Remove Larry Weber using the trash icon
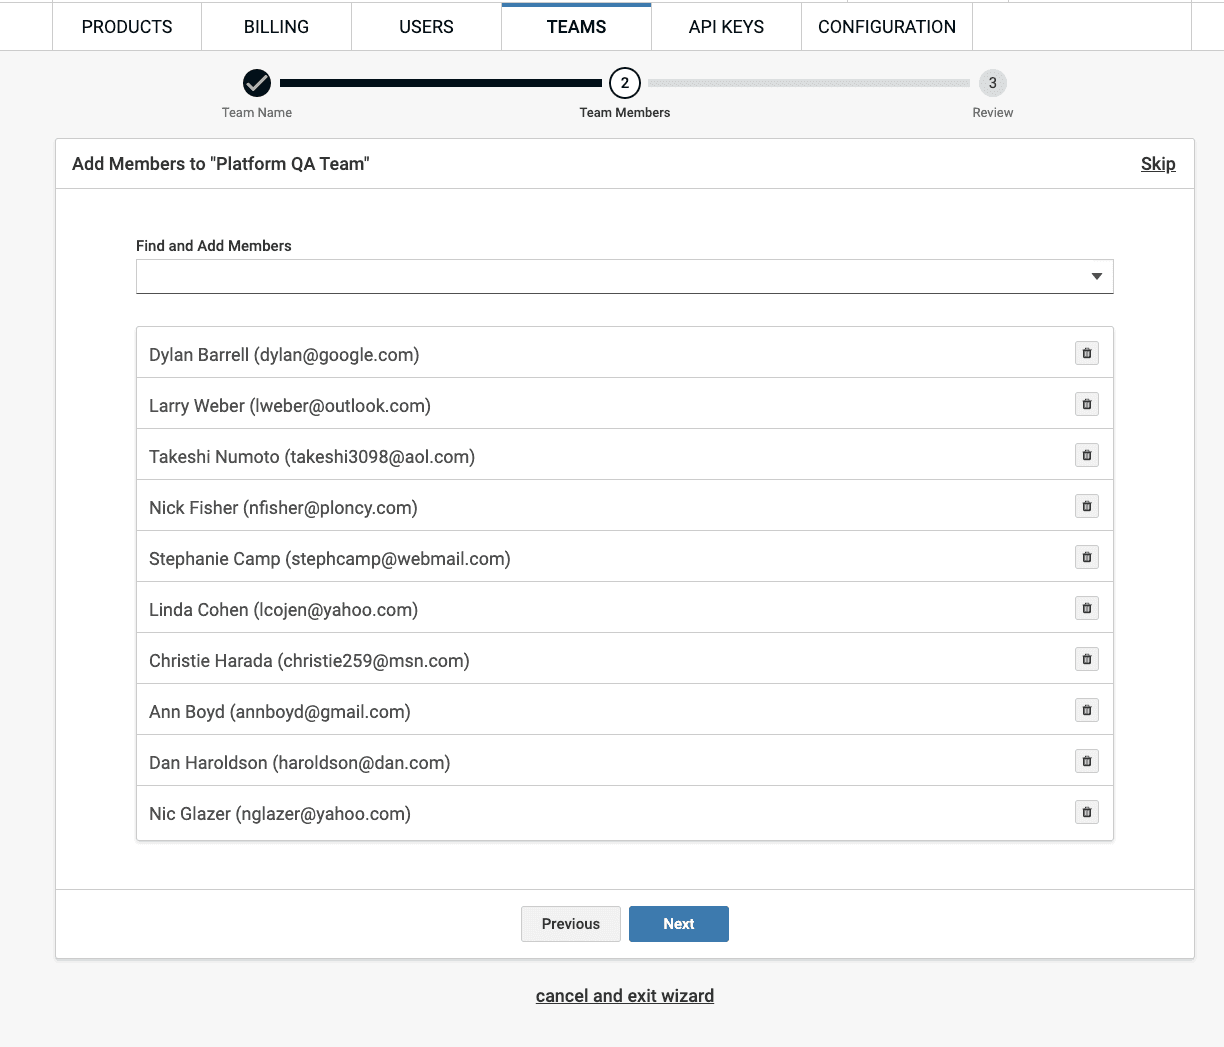Viewport: 1224px width, 1047px height. (1086, 404)
